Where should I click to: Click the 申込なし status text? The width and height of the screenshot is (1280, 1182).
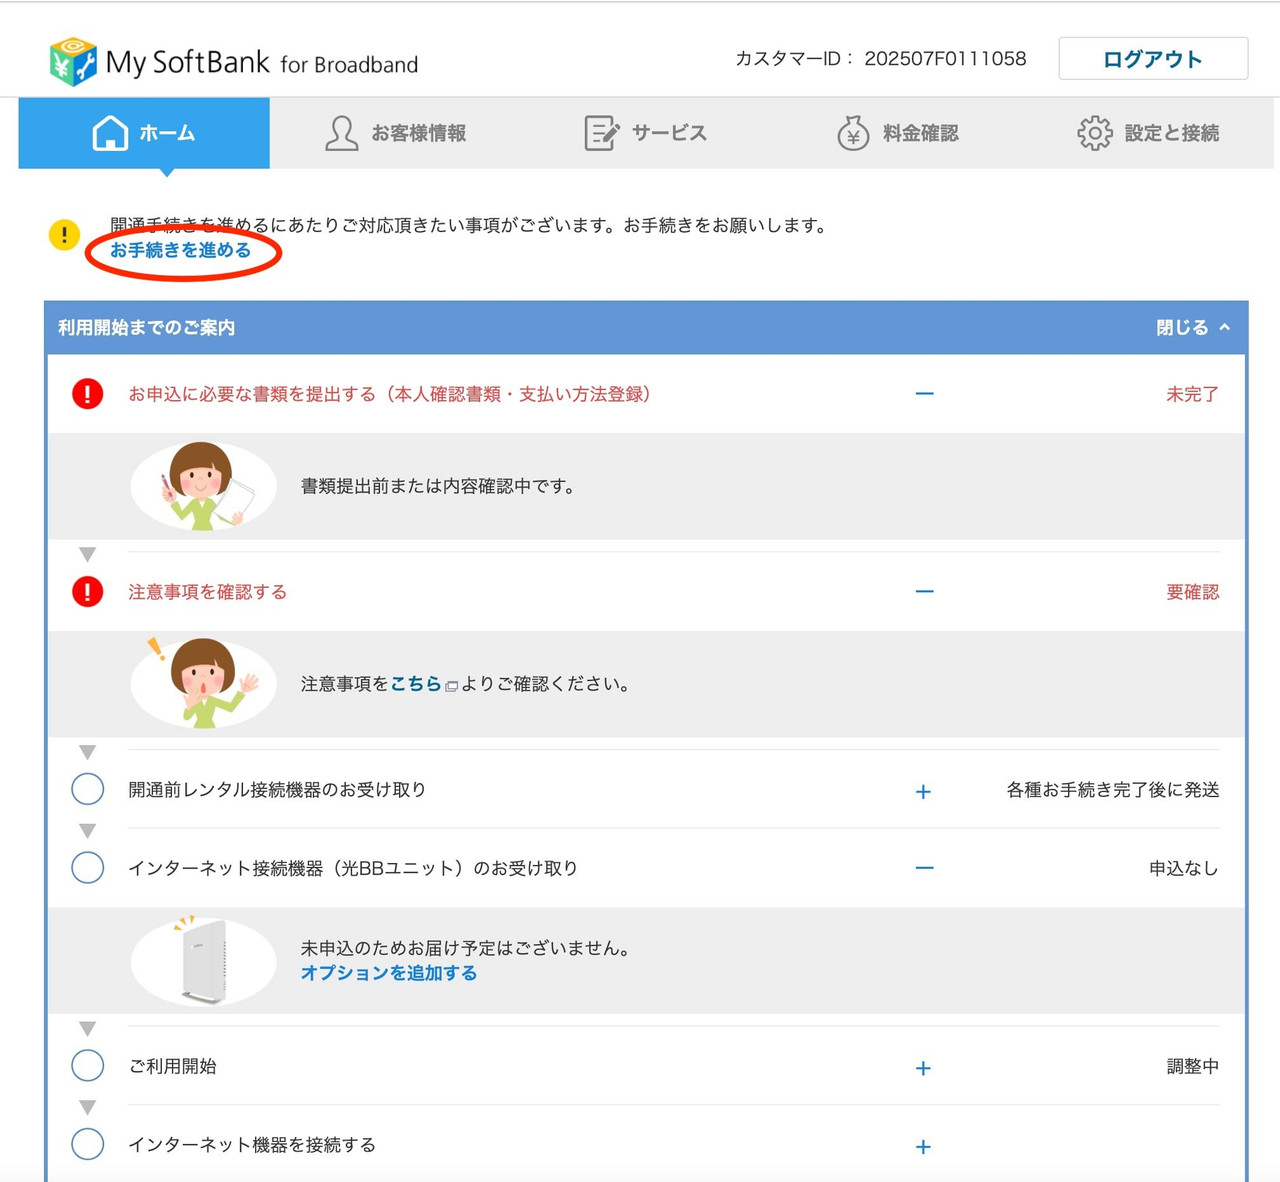[1184, 868]
